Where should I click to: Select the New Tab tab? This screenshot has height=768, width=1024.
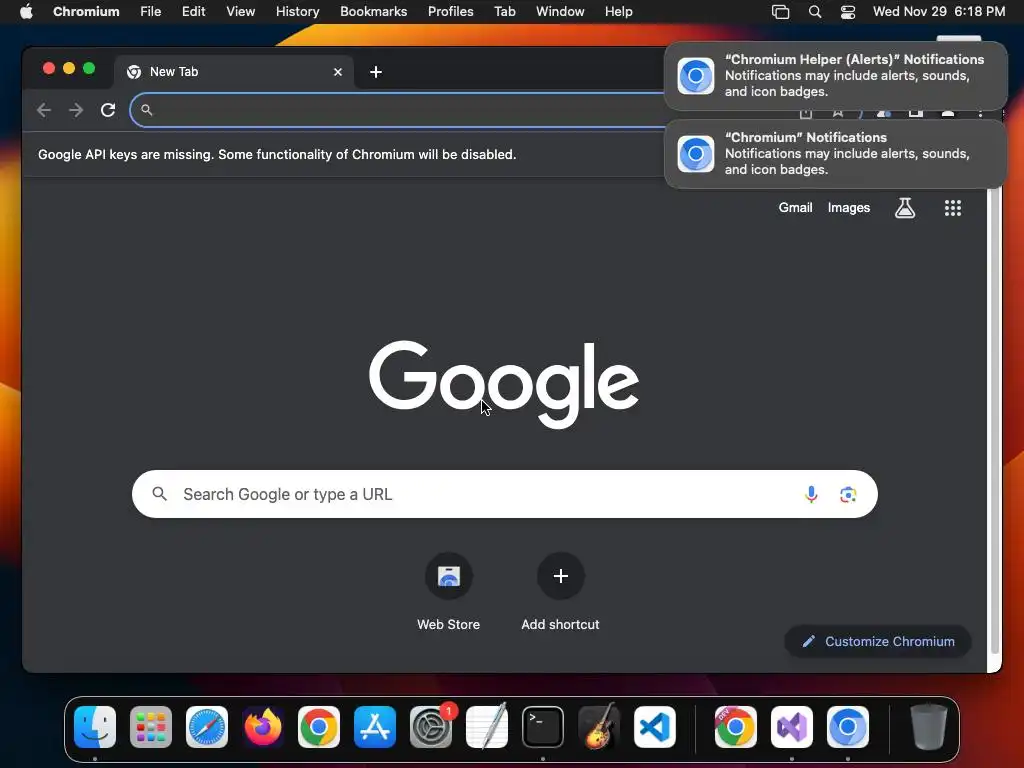234,72
